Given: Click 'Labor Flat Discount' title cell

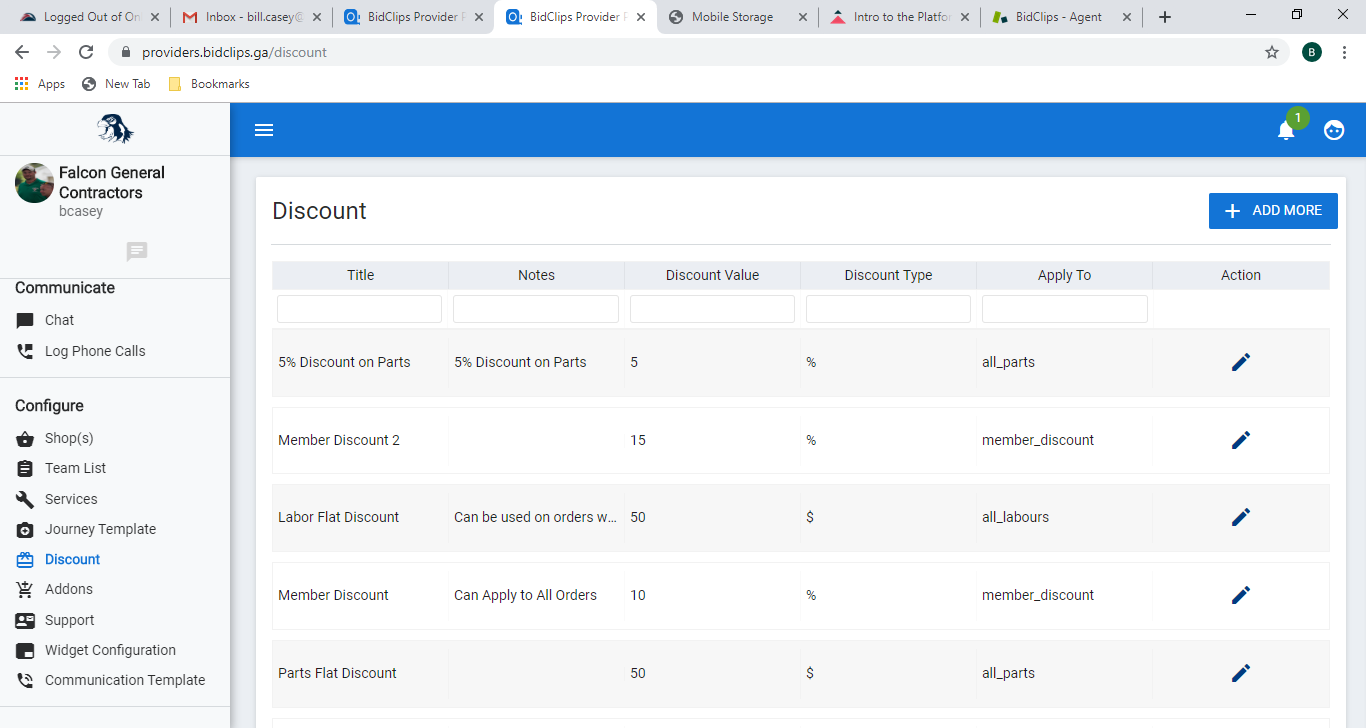Looking at the screenshot, I should 338,517.
